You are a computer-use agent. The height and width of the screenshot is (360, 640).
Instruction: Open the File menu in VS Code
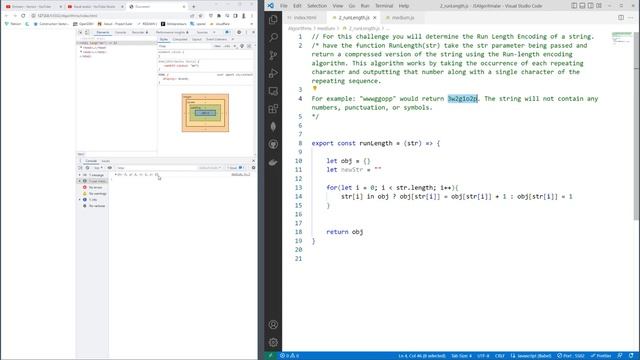click(x=284, y=6)
